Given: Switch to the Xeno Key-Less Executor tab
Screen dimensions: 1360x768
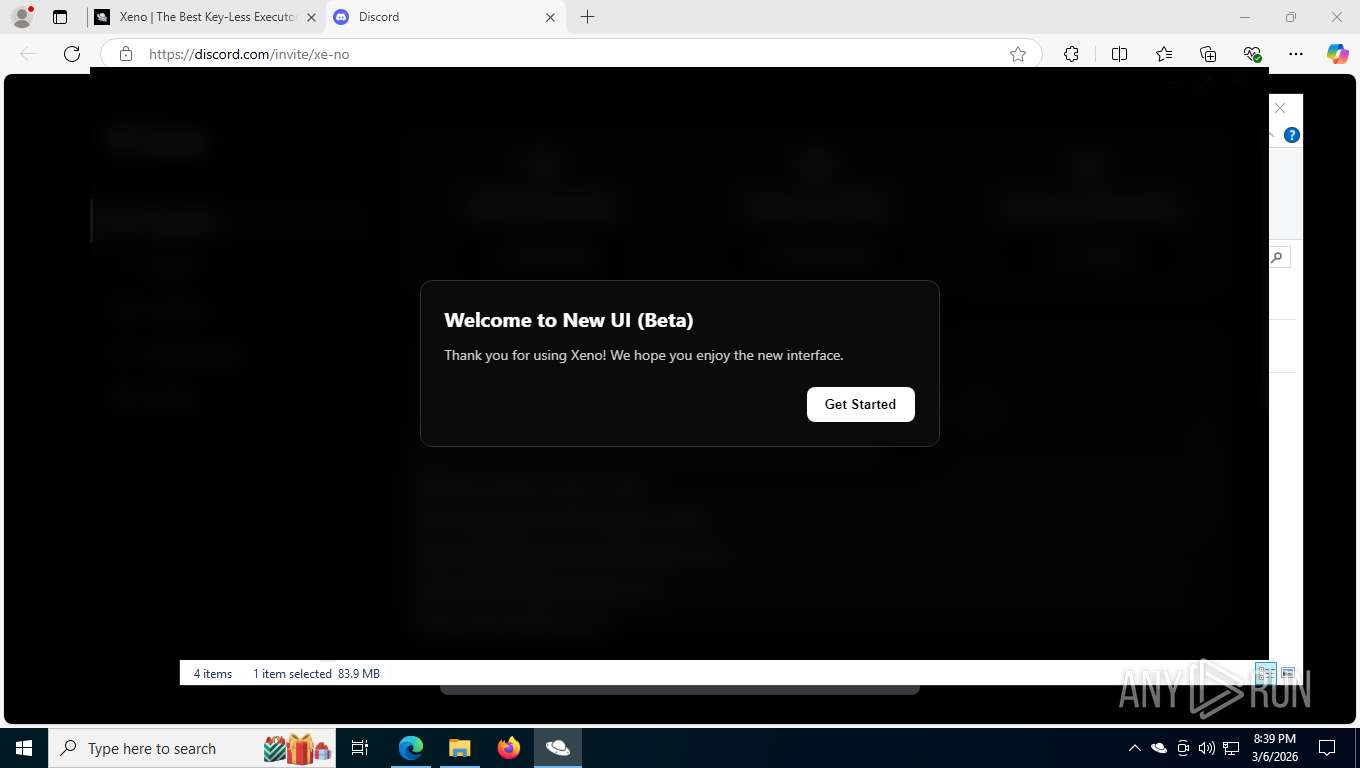Looking at the screenshot, I should tap(206, 17).
